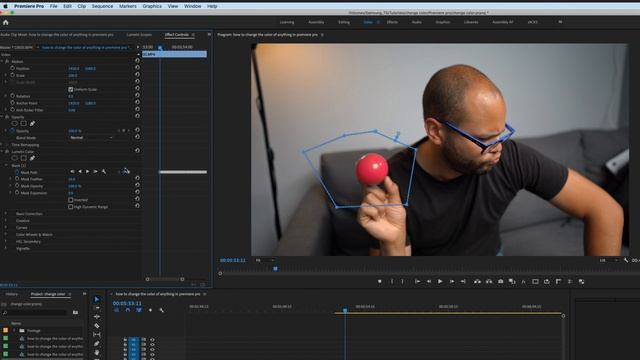Image resolution: width=640 pixels, height=360 pixels.
Task: Toggle the Lumetri Color fx effect on or off
Action: [x=7, y=151]
